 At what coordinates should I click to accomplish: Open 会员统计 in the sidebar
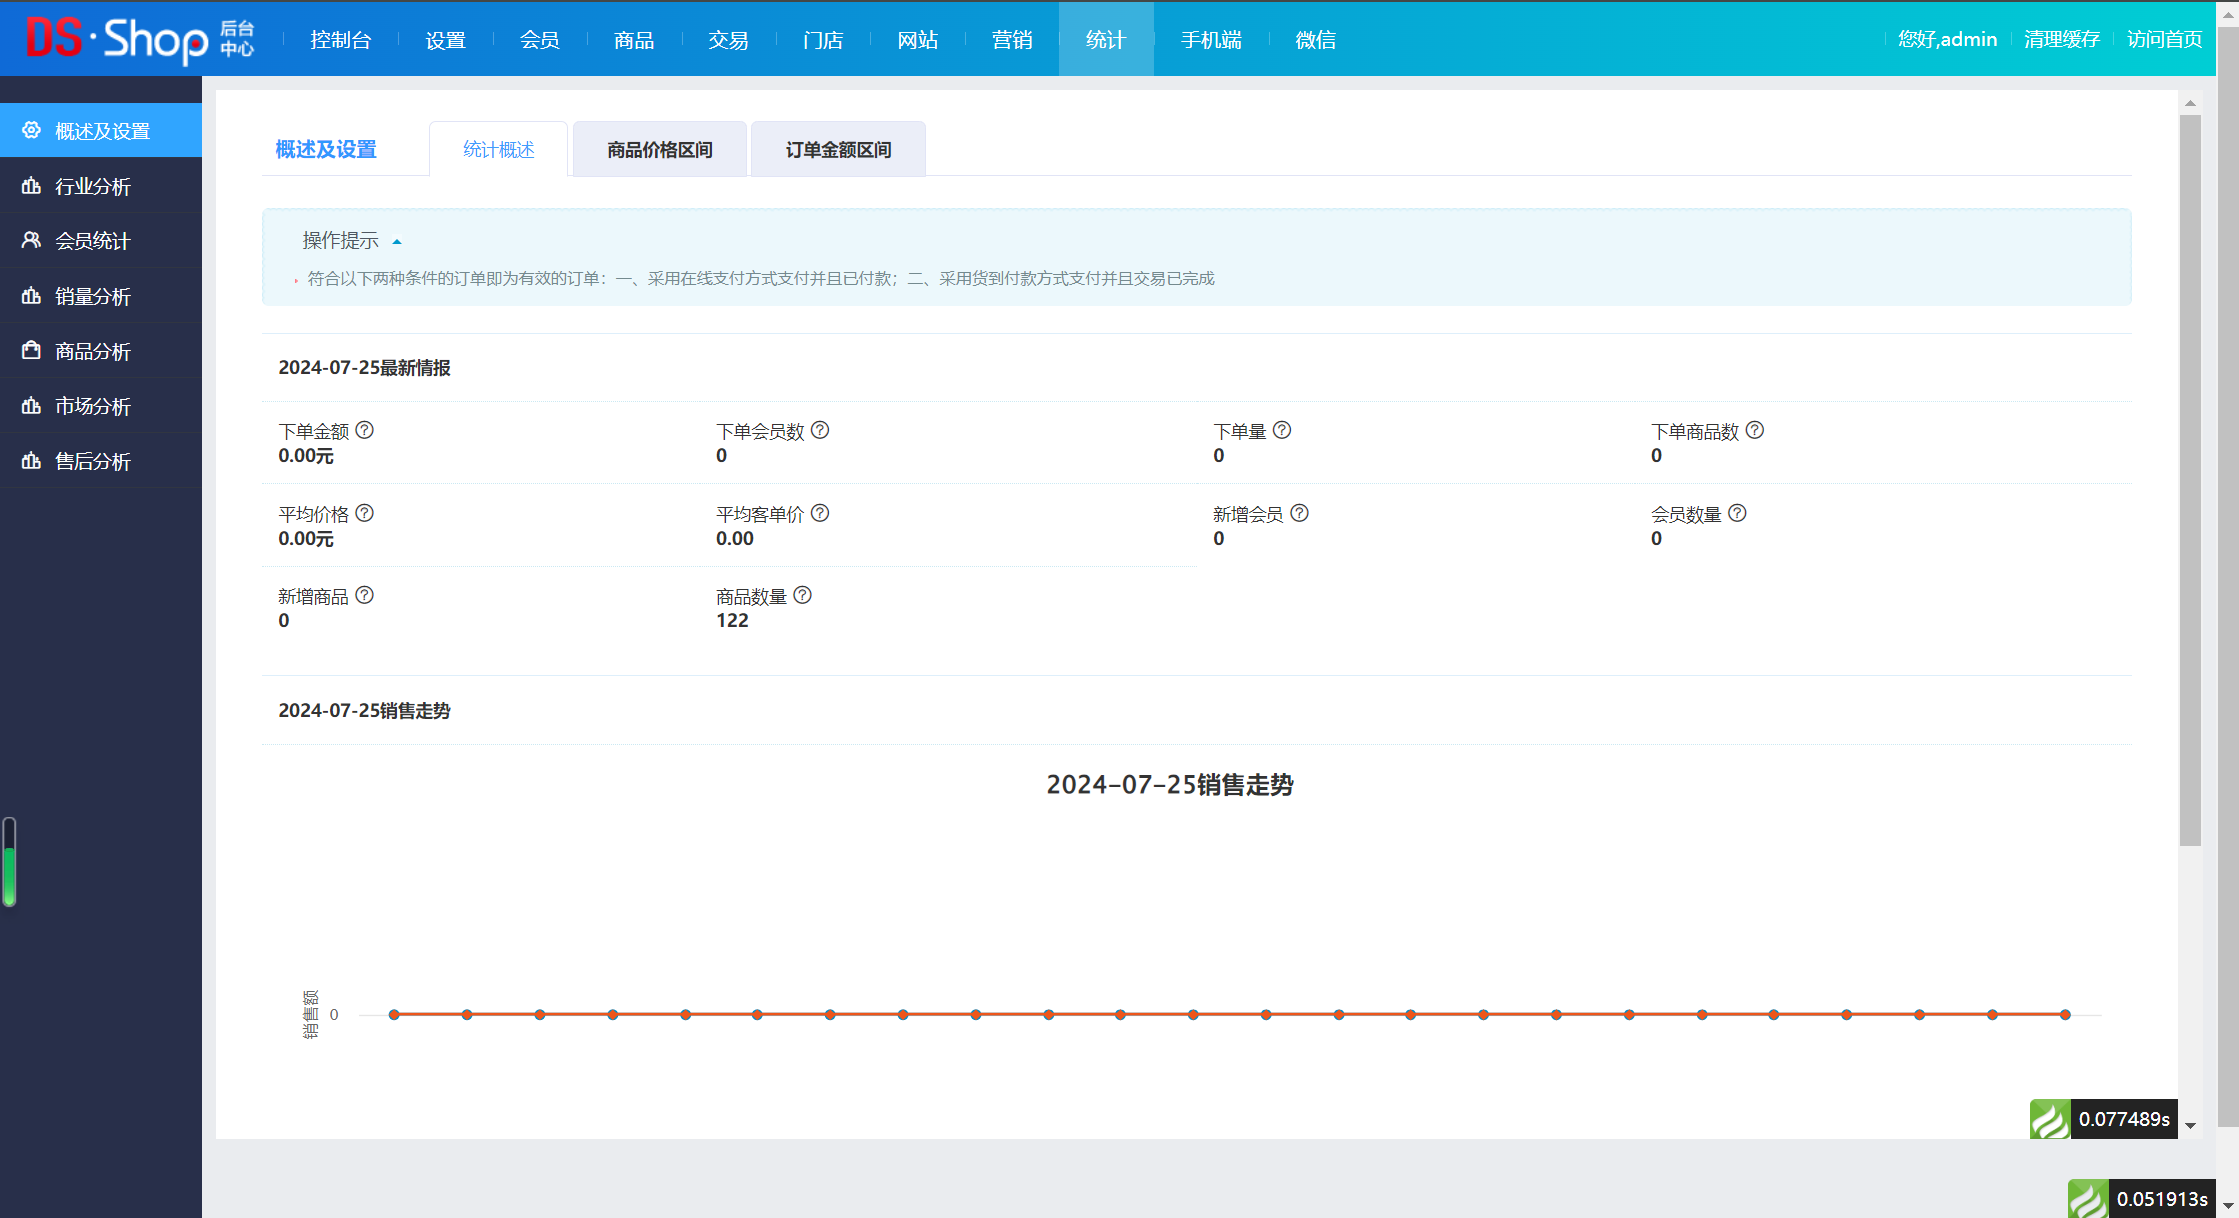point(92,241)
